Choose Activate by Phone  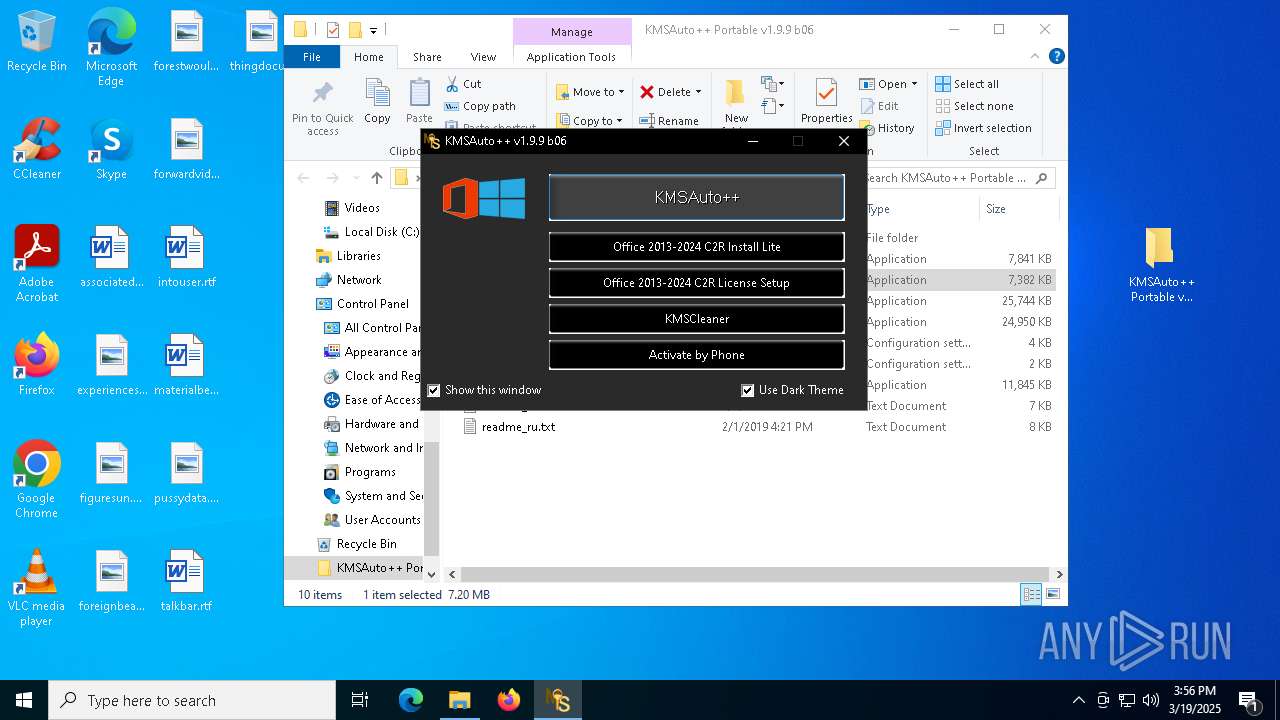[696, 355]
